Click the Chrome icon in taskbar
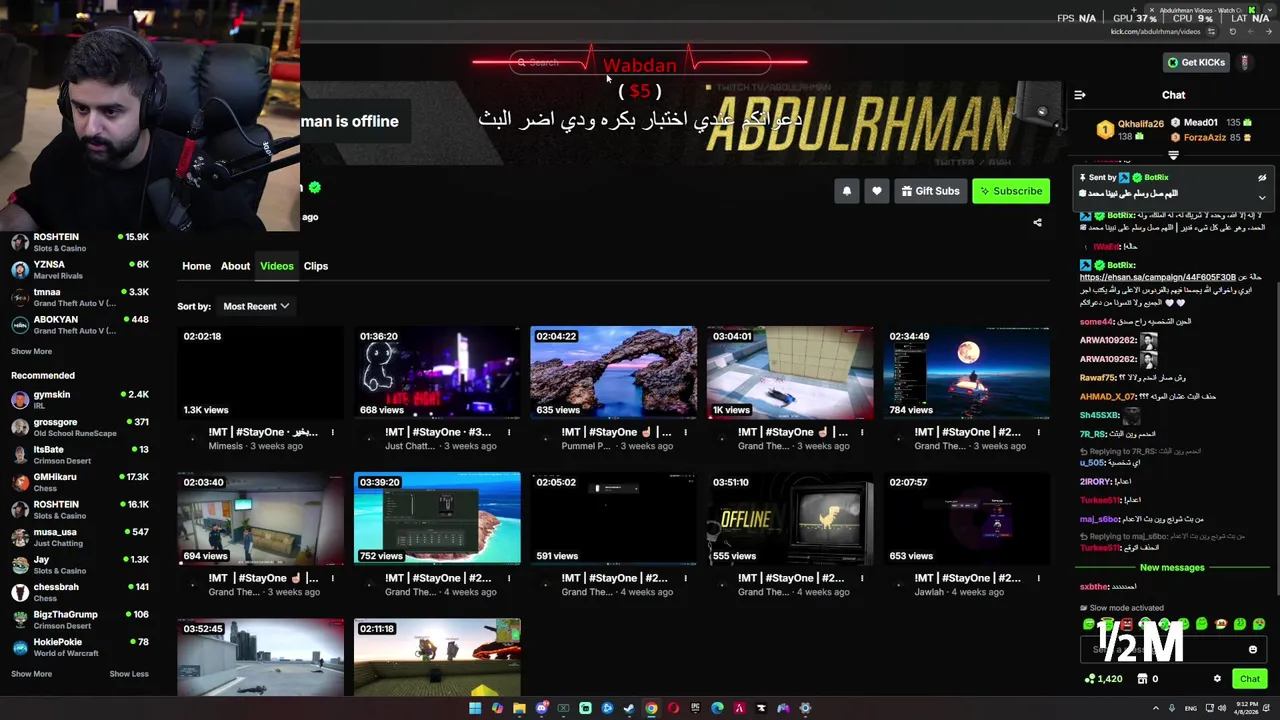Viewport: 1280px width, 720px height. pyautogui.click(x=651, y=708)
